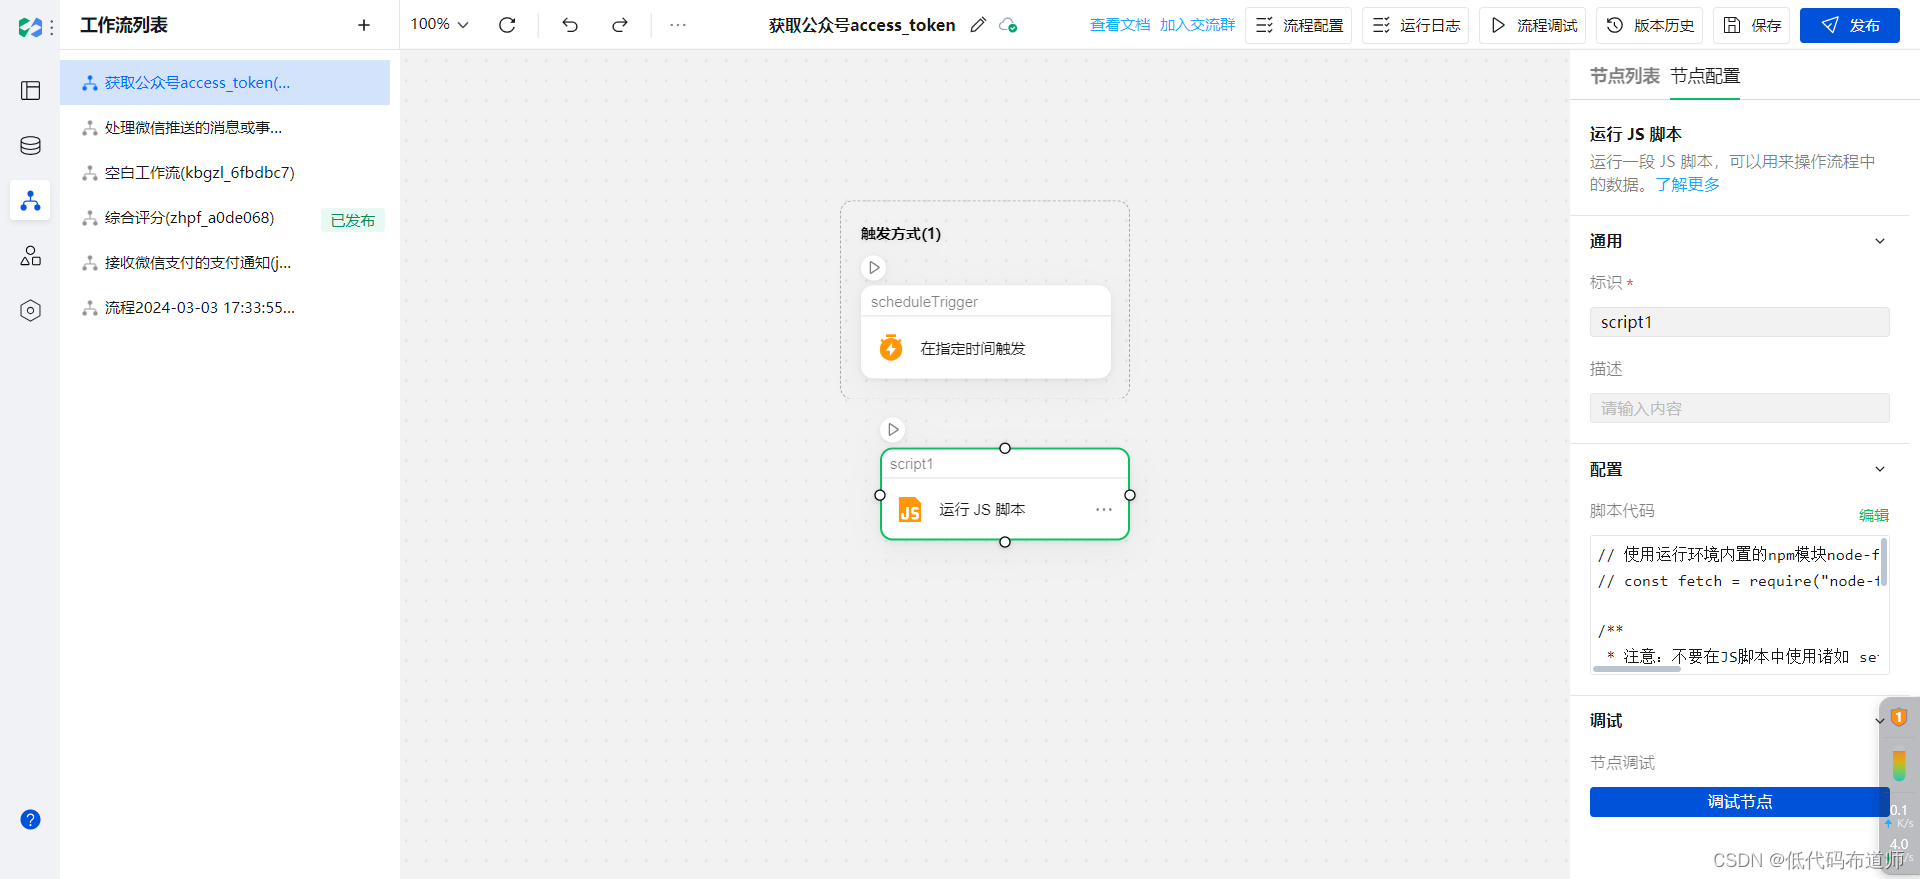The image size is (1920, 879).
Task: Click the 描述 input field
Action: tap(1740, 408)
